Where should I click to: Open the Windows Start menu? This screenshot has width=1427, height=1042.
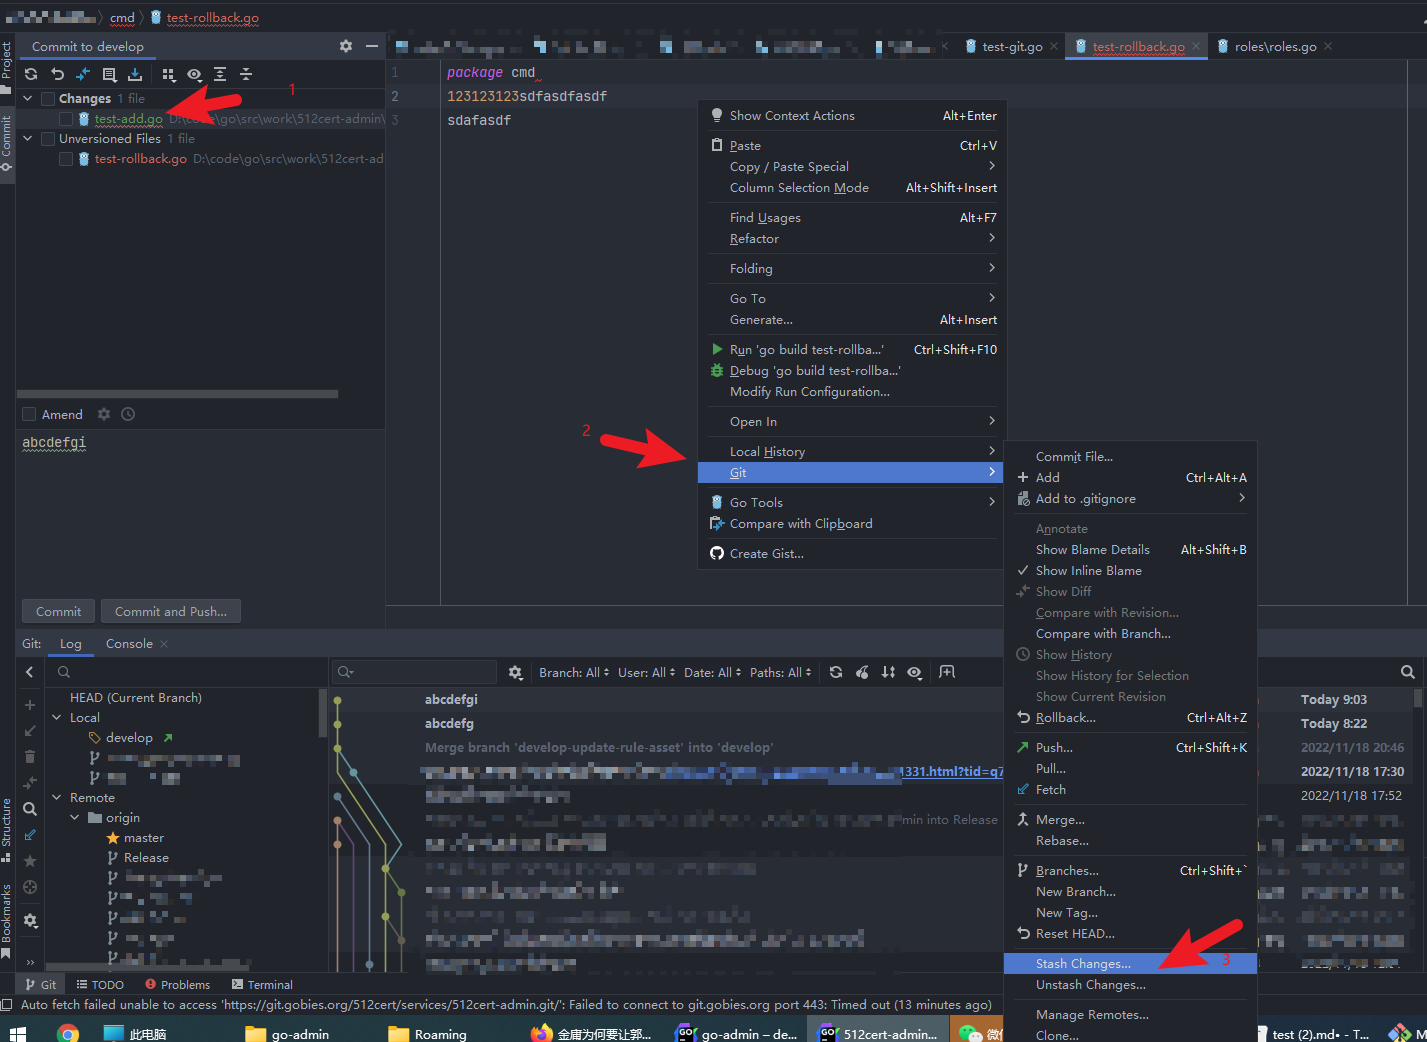click(17, 1033)
